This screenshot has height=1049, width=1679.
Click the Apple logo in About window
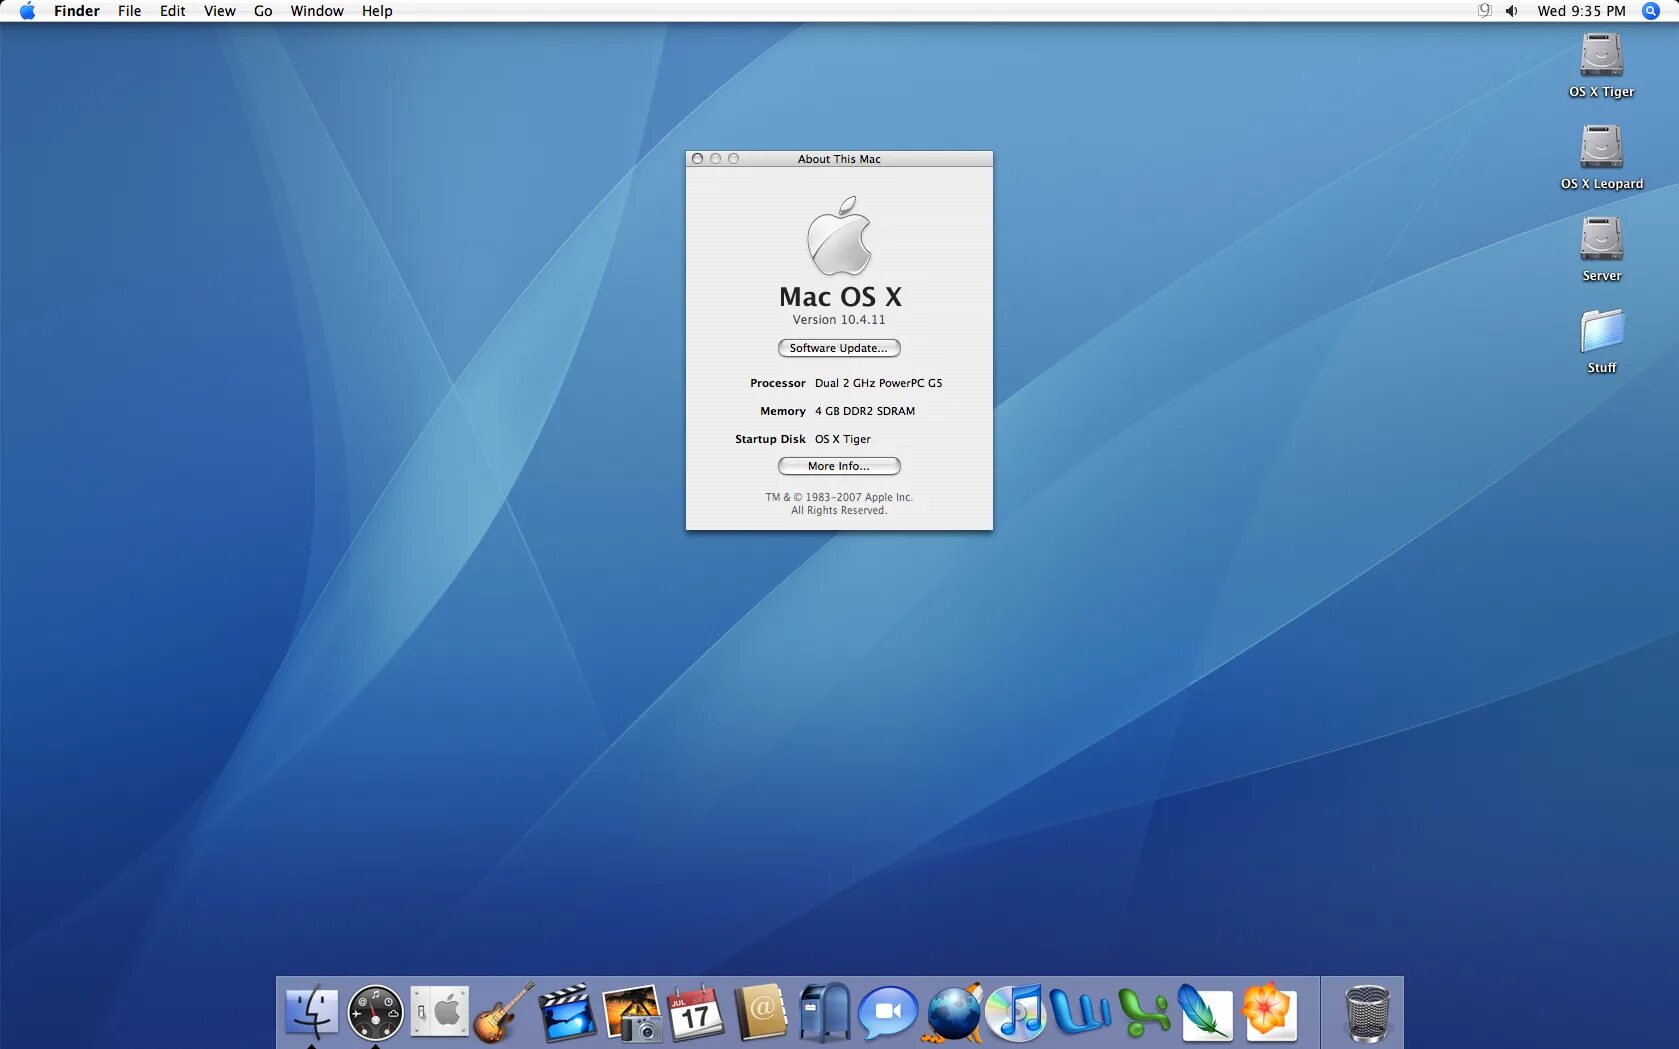(839, 236)
